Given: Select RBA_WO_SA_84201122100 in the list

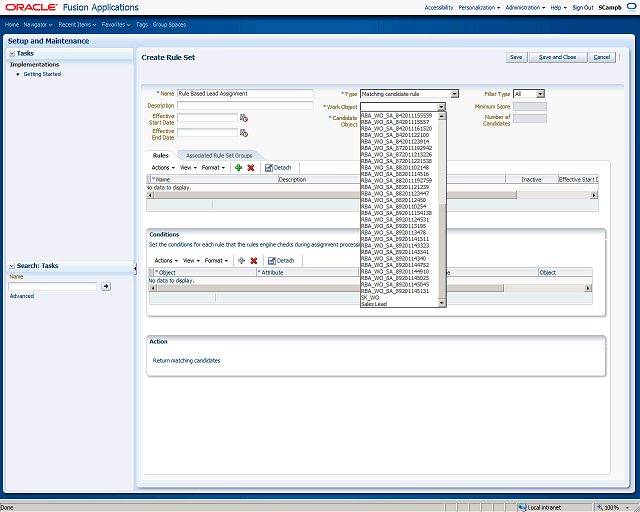Looking at the screenshot, I should pos(399,135).
